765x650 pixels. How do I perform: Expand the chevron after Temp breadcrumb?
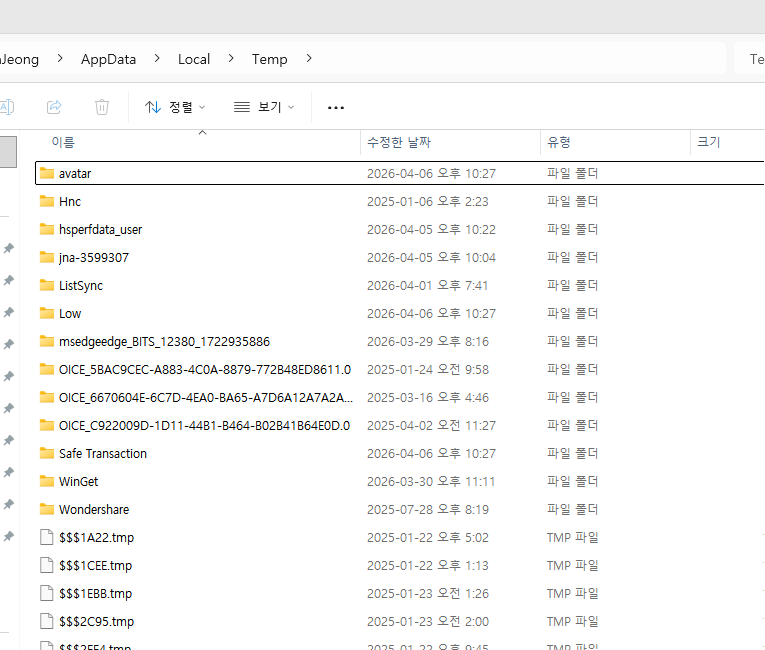[x=309, y=59]
